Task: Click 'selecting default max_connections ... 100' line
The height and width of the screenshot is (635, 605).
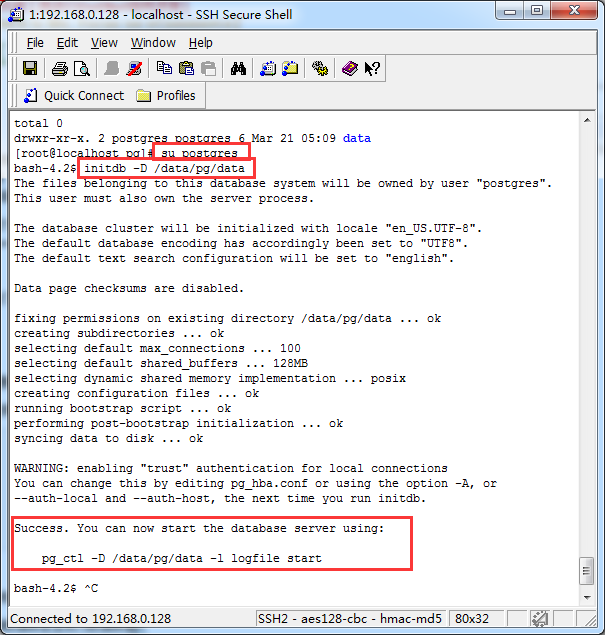Action: tap(157, 348)
